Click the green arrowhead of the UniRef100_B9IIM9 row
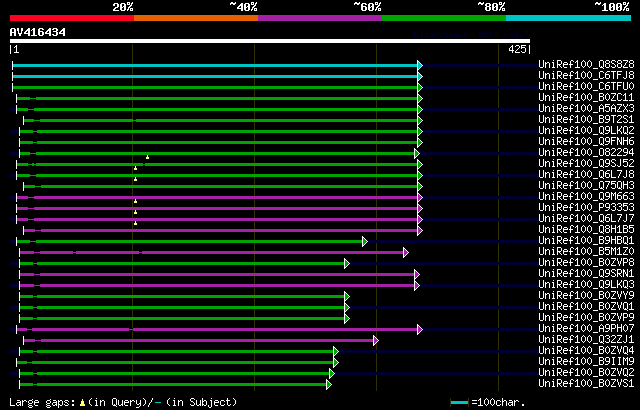The width and height of the screenshot is (640, 410). [x=336, y=363]
